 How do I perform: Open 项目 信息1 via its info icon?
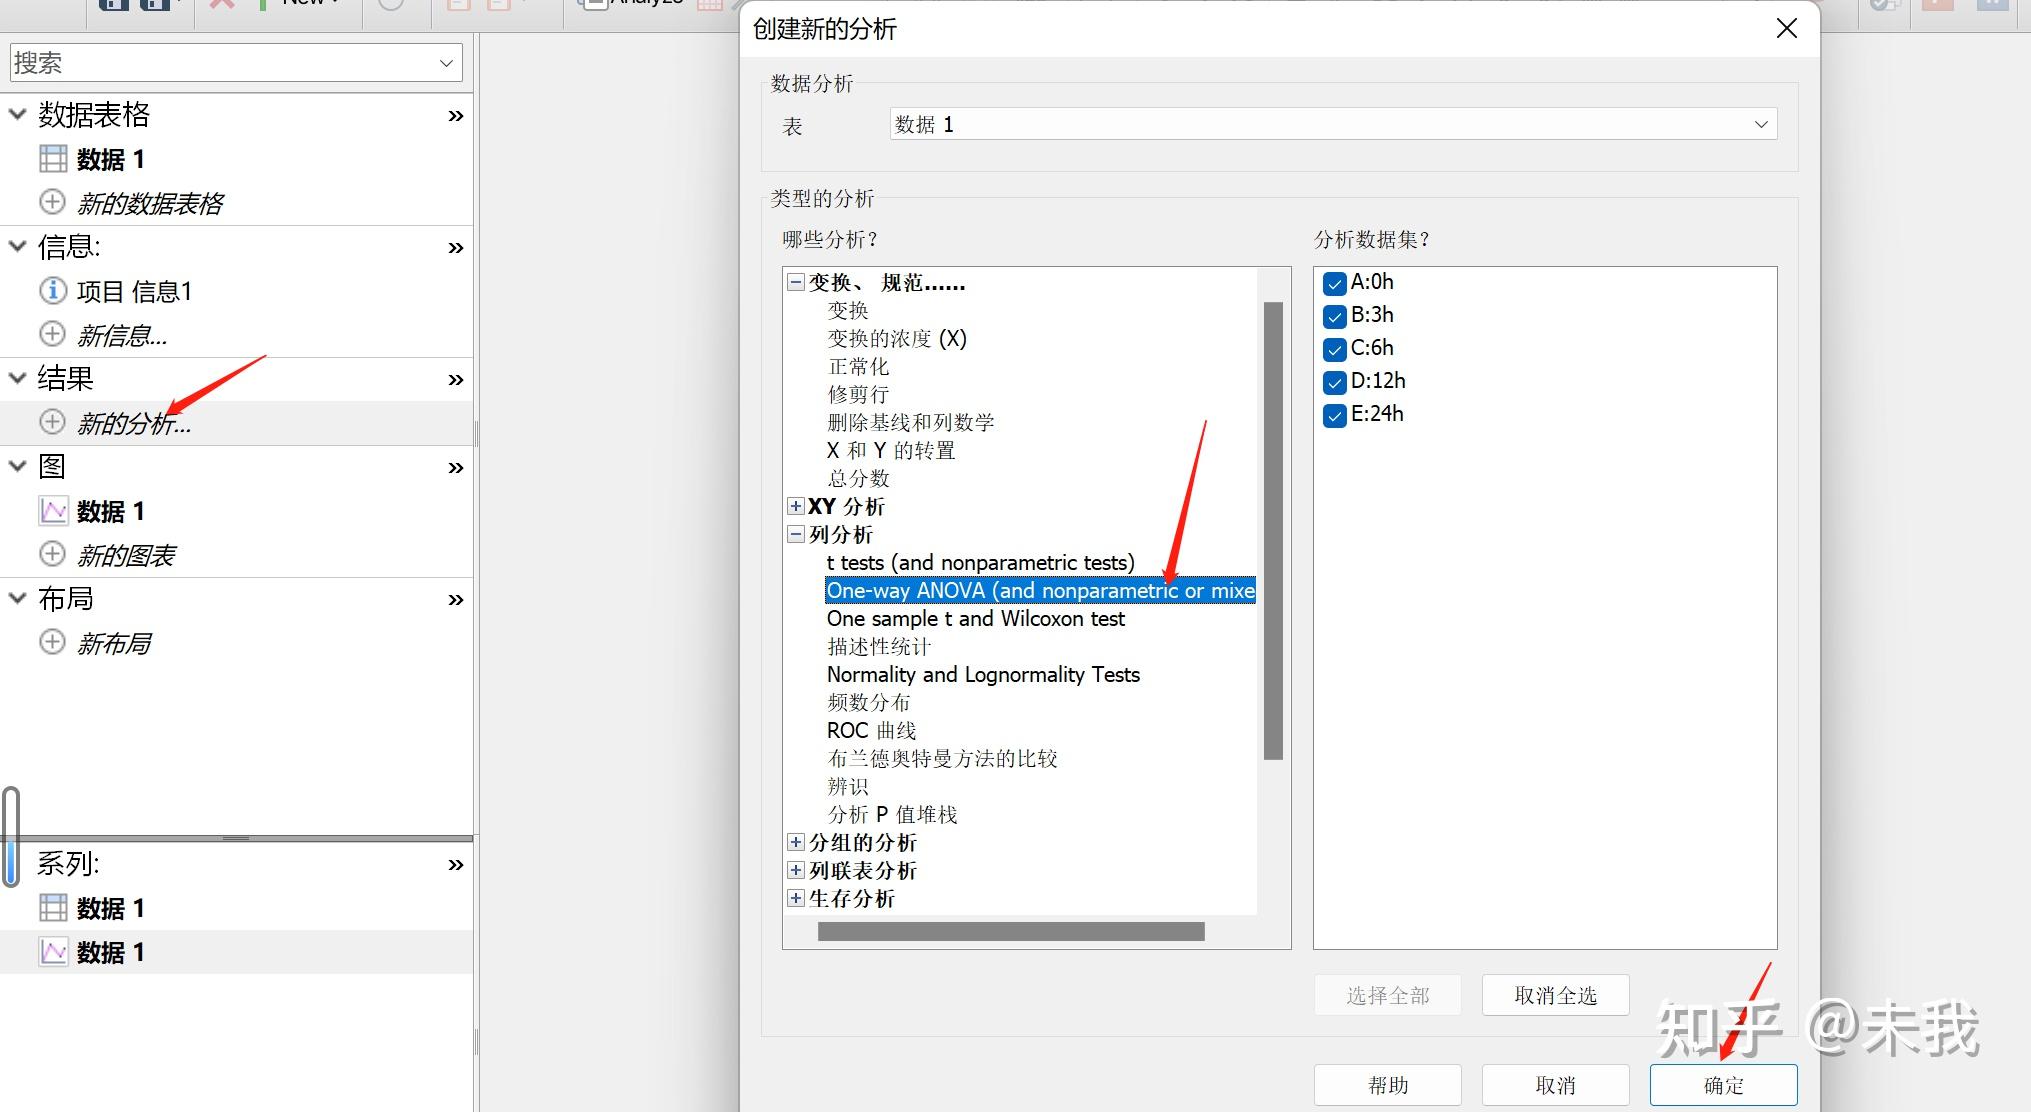(52, 290)
